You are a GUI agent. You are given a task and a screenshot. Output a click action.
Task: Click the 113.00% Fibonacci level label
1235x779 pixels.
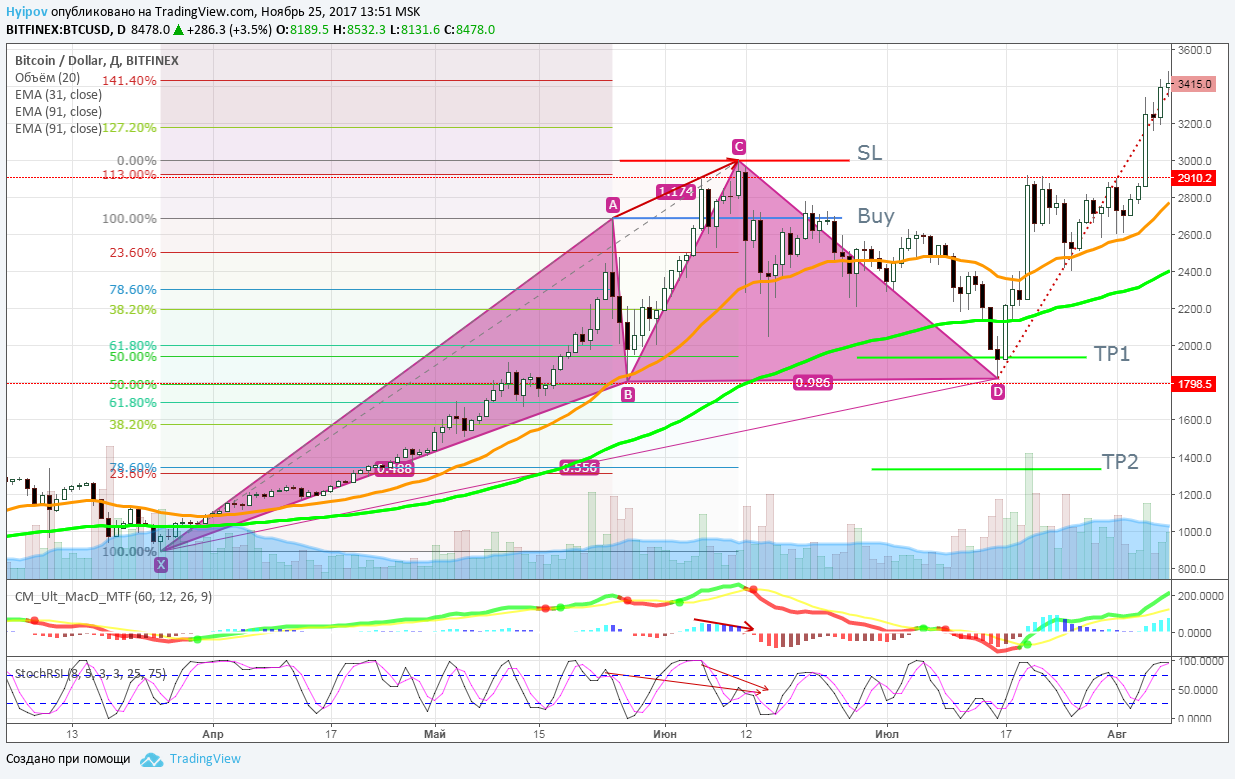[x=130, y=175]
